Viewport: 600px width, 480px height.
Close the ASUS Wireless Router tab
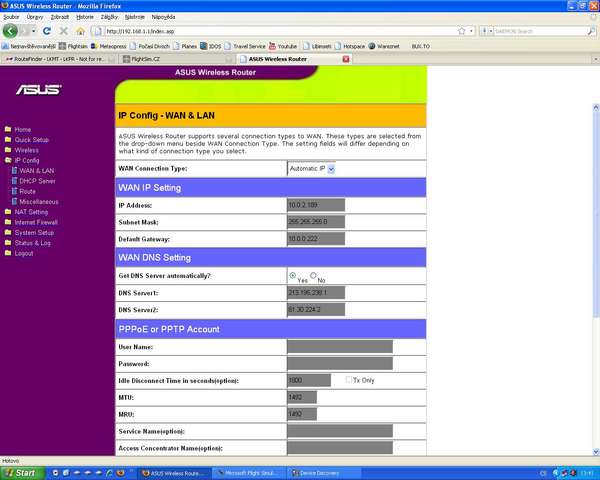(x=346, y=59)
